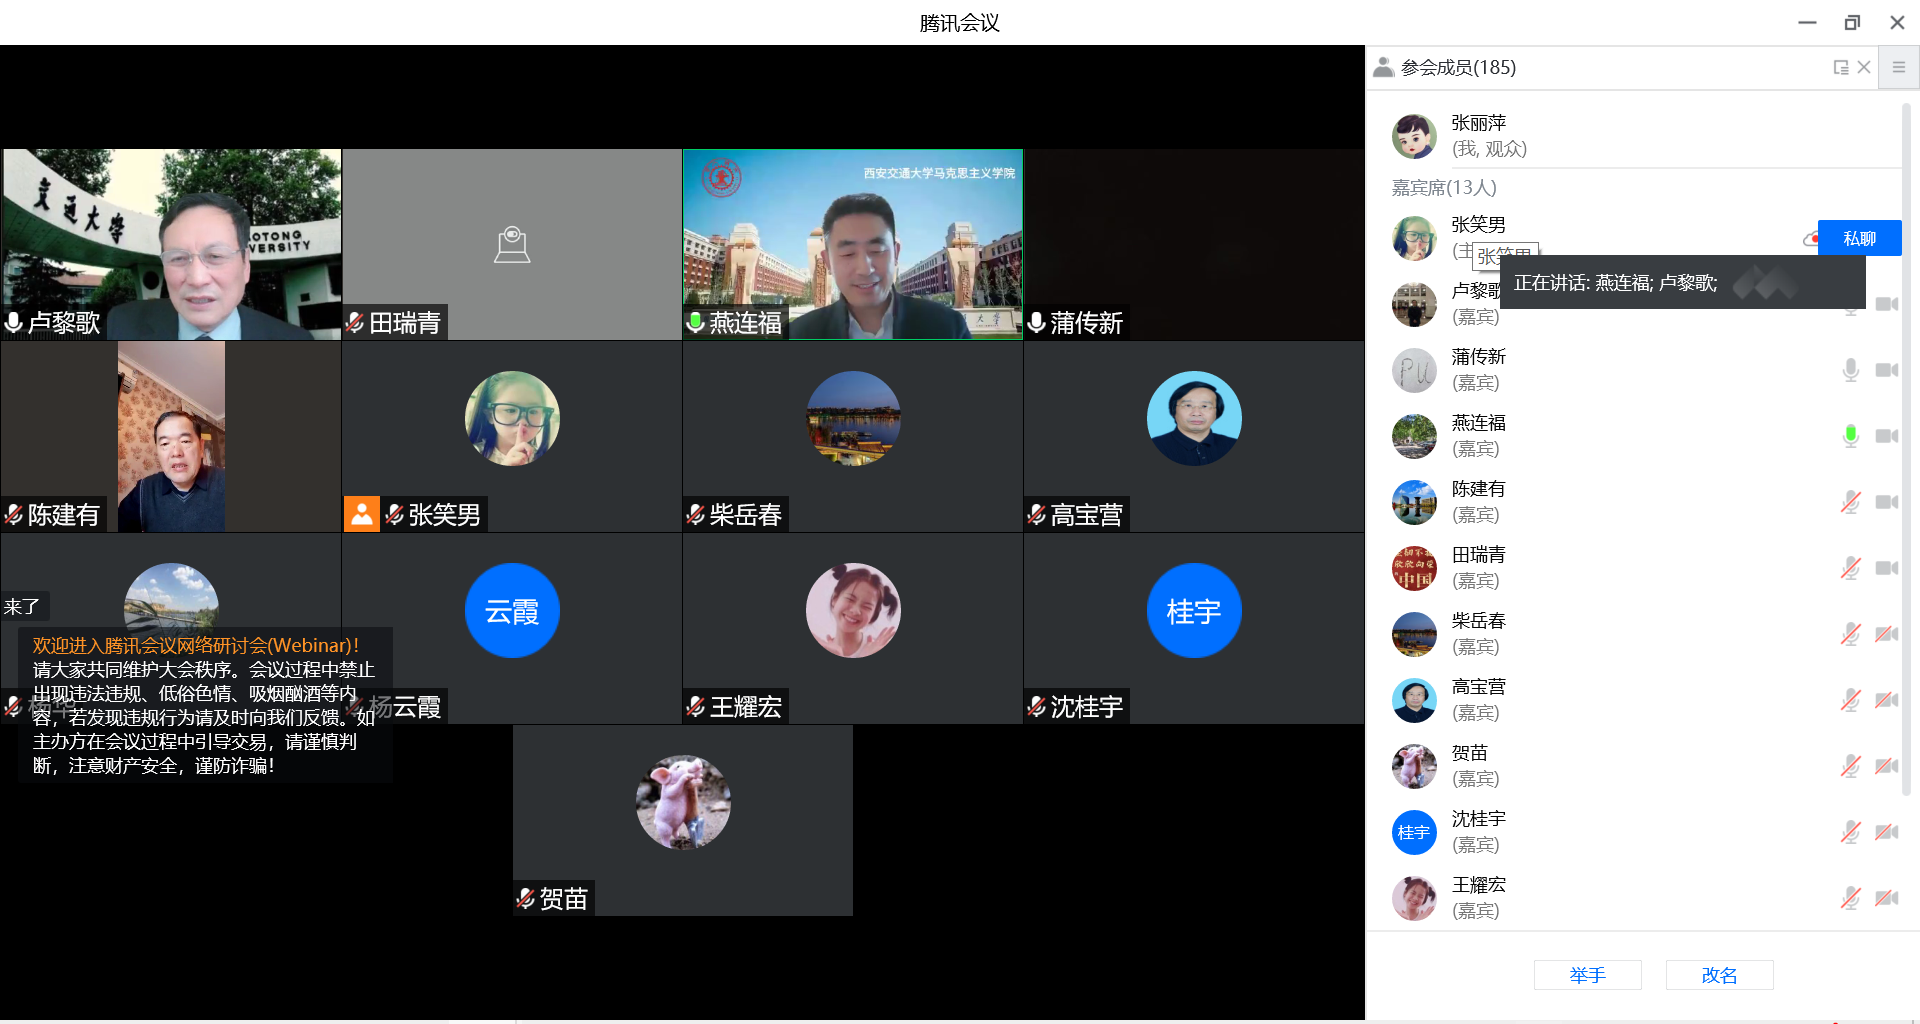Click 沈桂宇's disabled camera icon
The image size is (1920, 1024).
[x=1886, y=832]
